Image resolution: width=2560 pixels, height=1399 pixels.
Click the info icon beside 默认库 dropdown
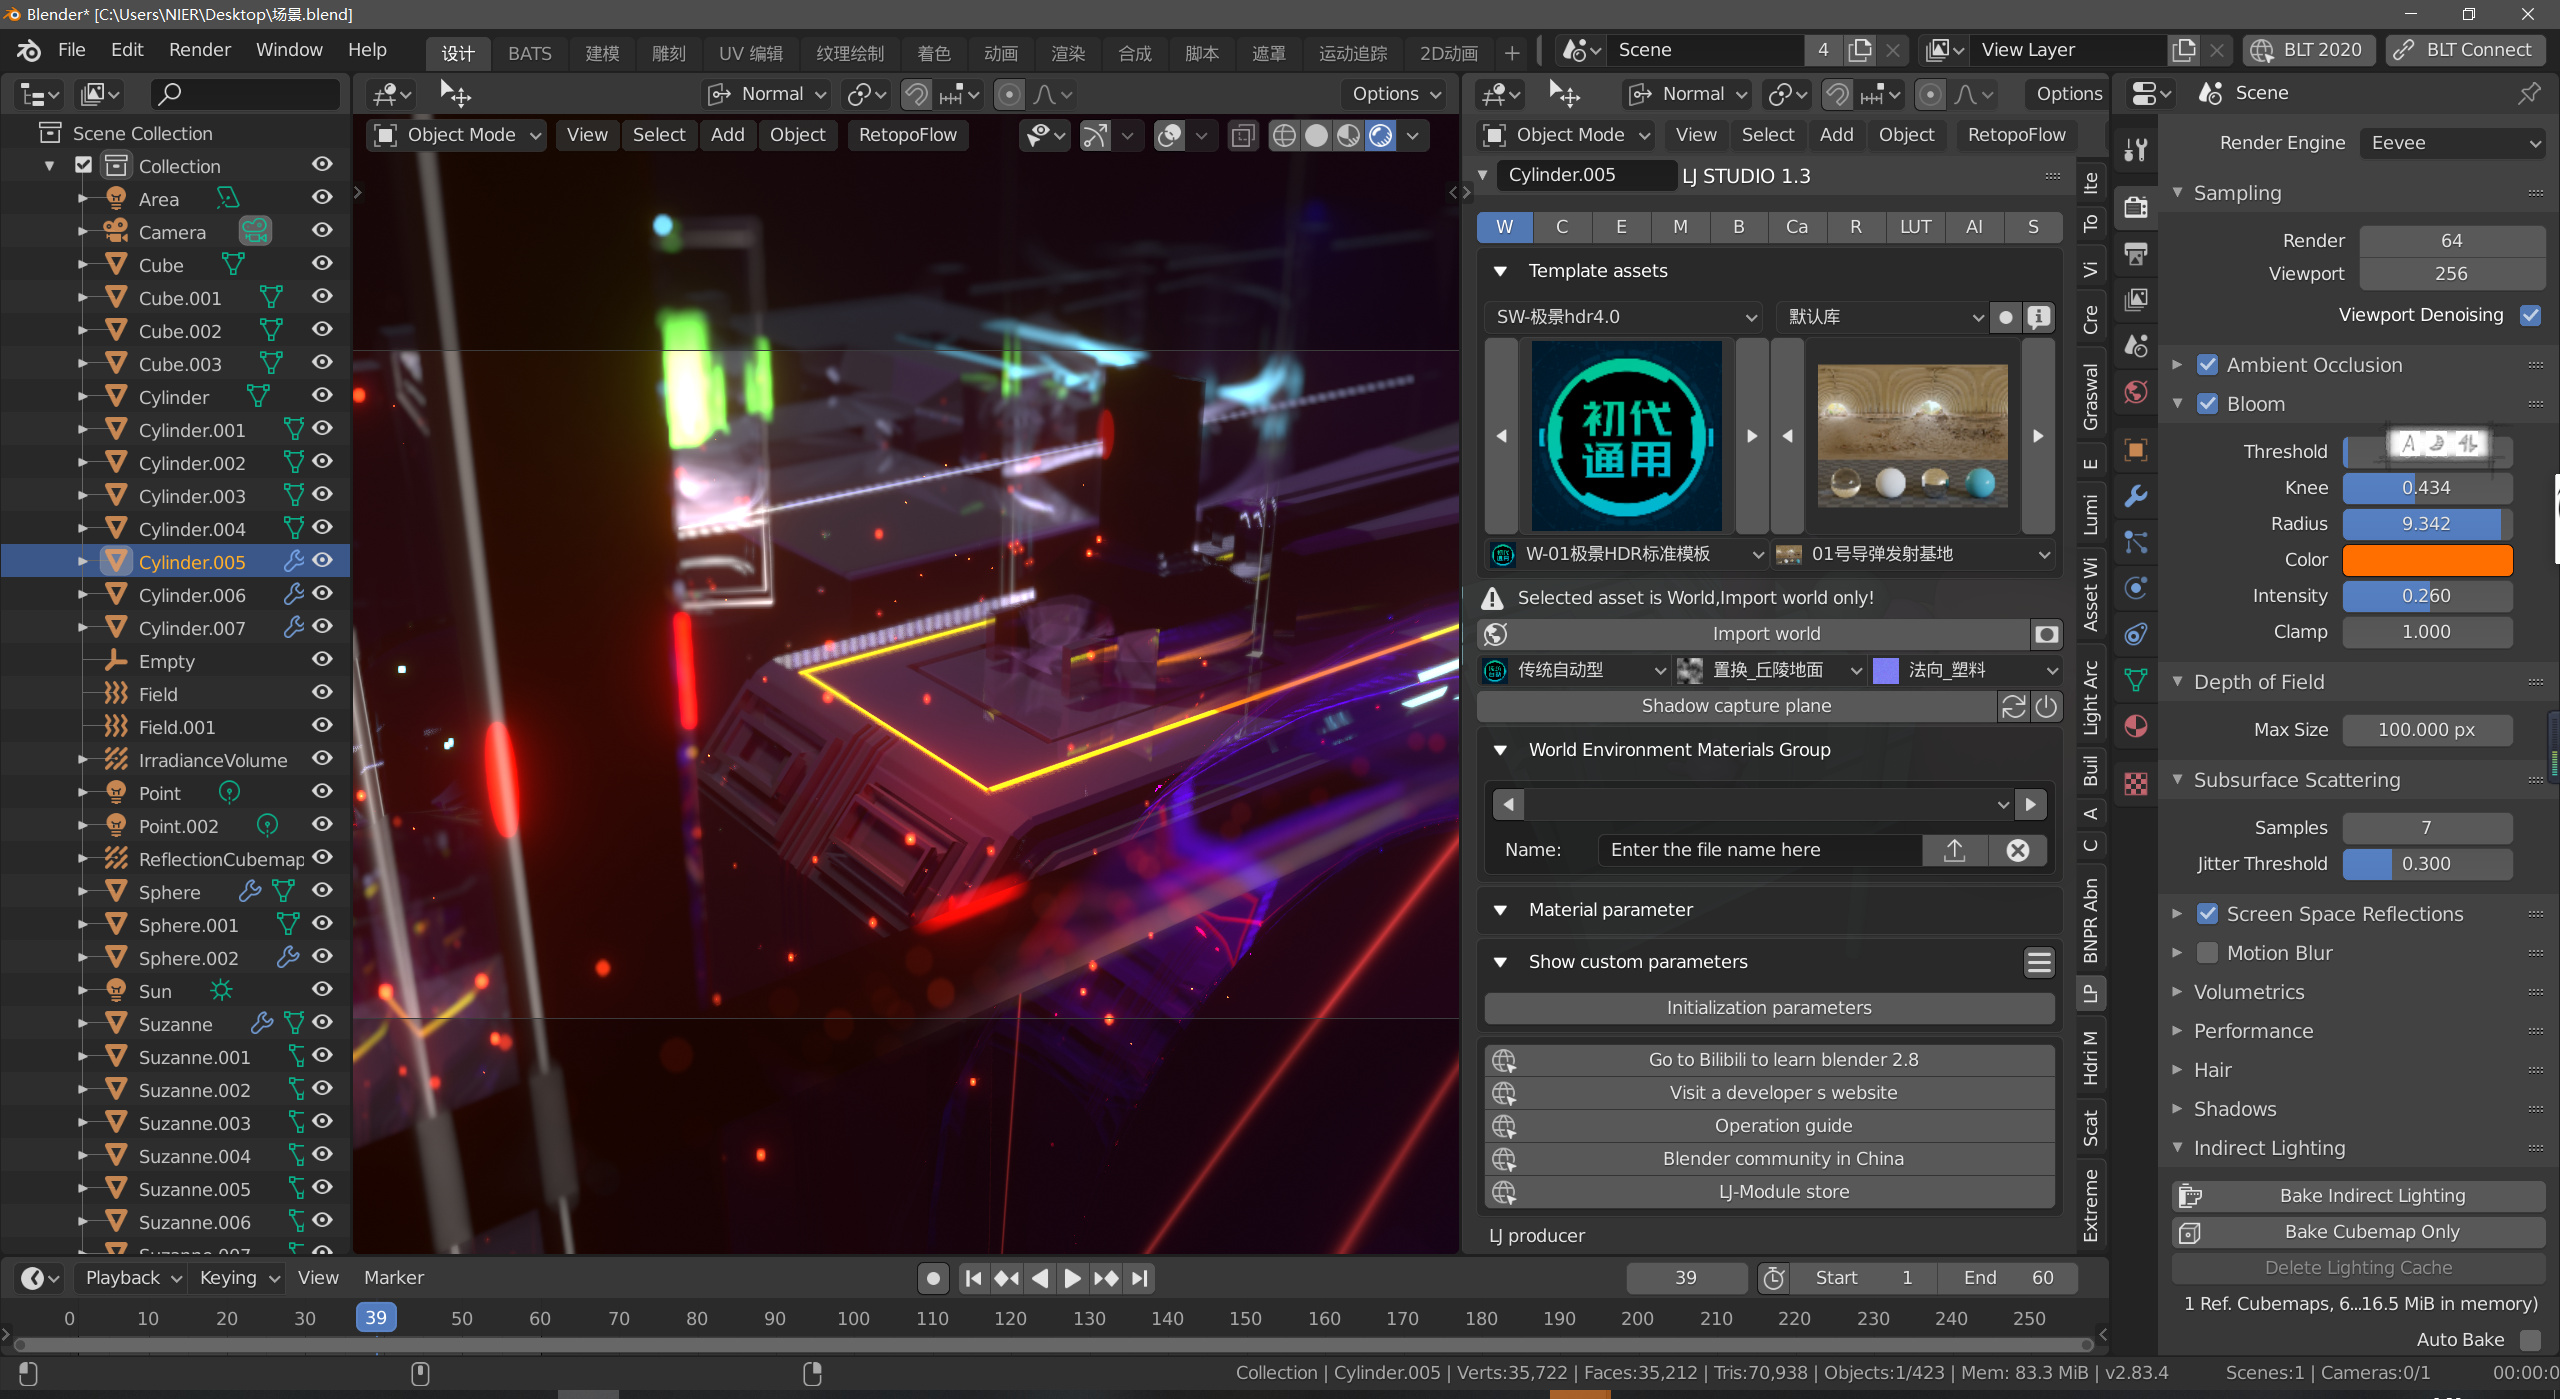pos(2038,317)
